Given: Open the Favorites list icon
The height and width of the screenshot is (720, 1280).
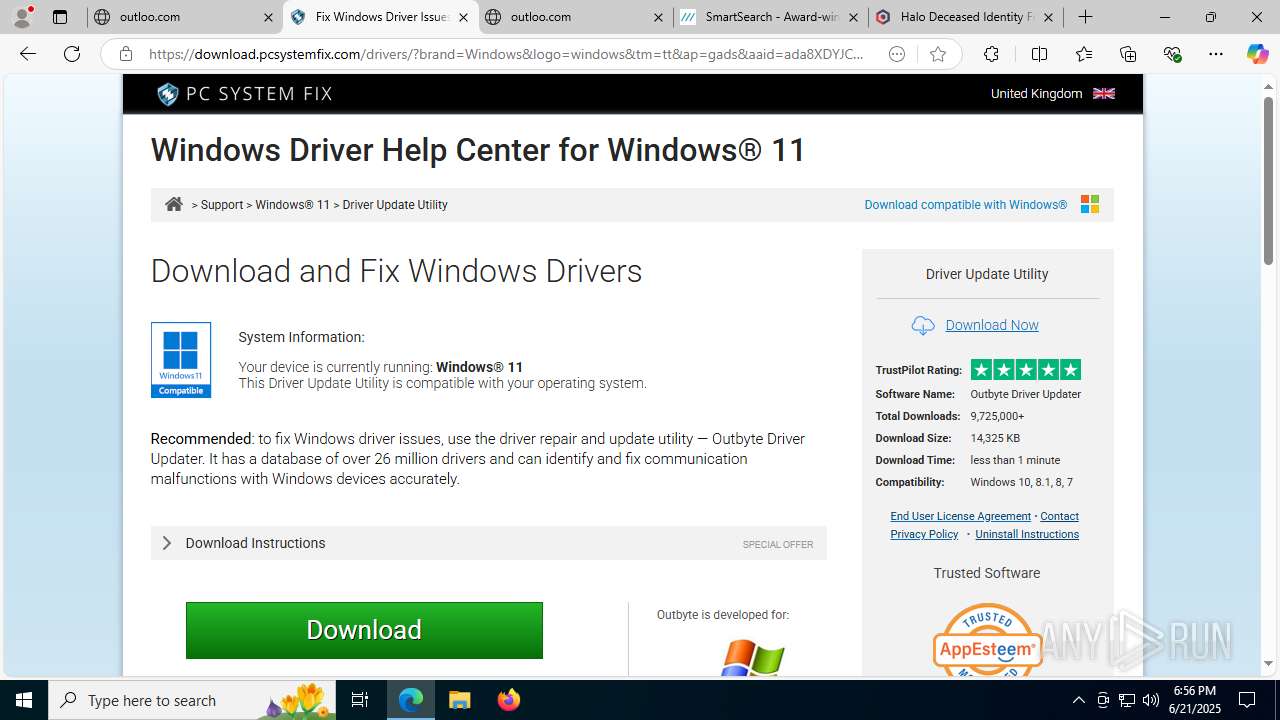Looking at the screenshot, I should point(1084,54).
